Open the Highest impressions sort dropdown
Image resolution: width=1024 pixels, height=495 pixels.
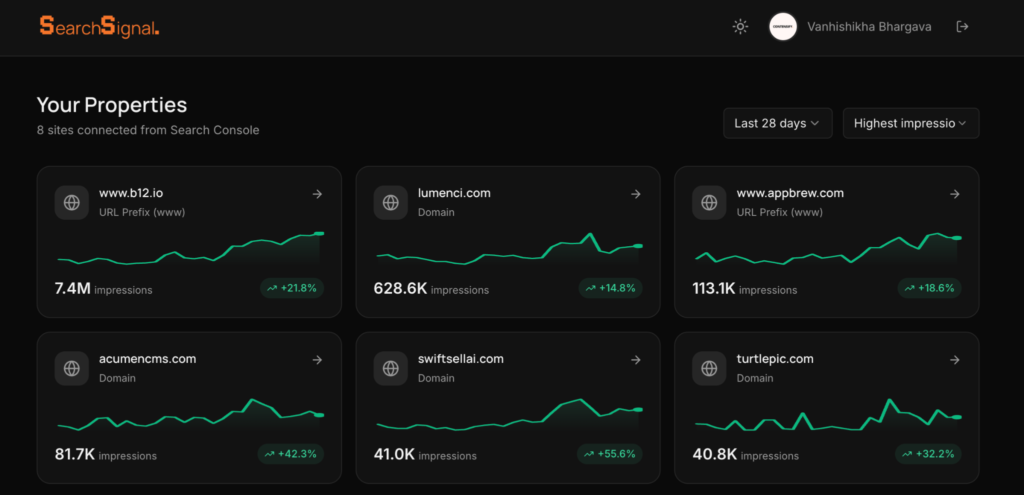click(x=910, y=123)
